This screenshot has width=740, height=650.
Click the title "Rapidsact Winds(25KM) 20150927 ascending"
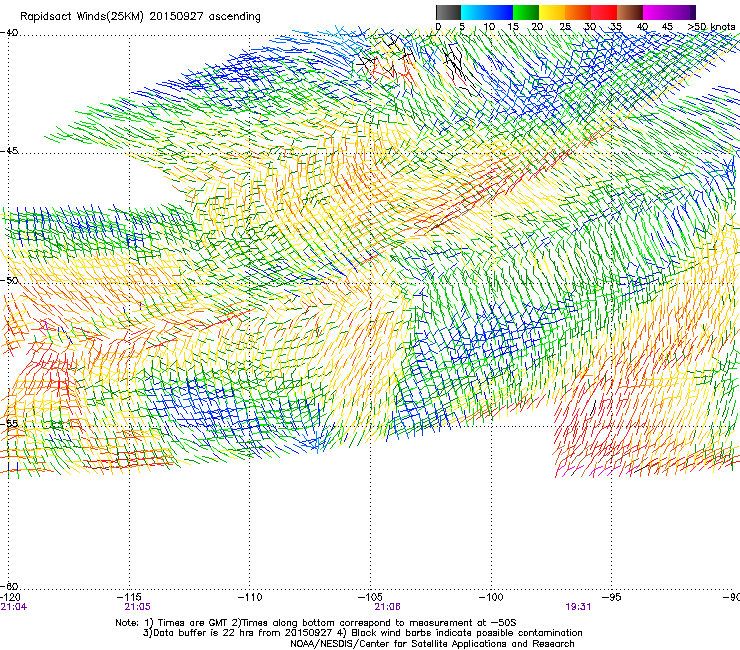(x=140, y=16)
